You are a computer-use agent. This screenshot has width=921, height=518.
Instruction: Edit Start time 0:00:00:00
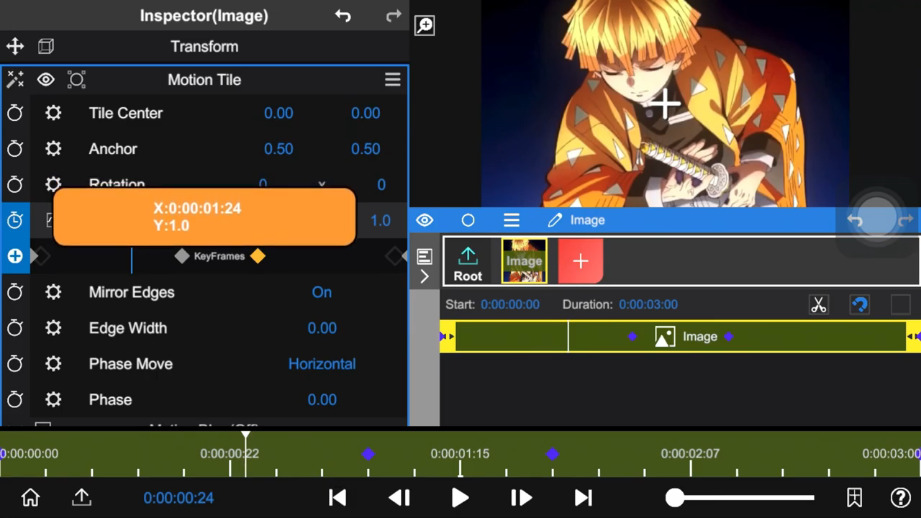[x=510, y=304]
